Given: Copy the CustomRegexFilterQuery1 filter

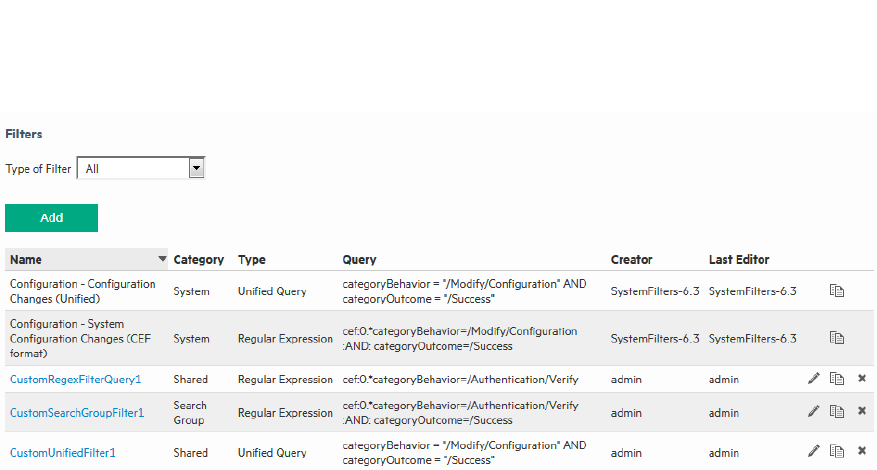Looking at the screenshot, I should [837, 379].
